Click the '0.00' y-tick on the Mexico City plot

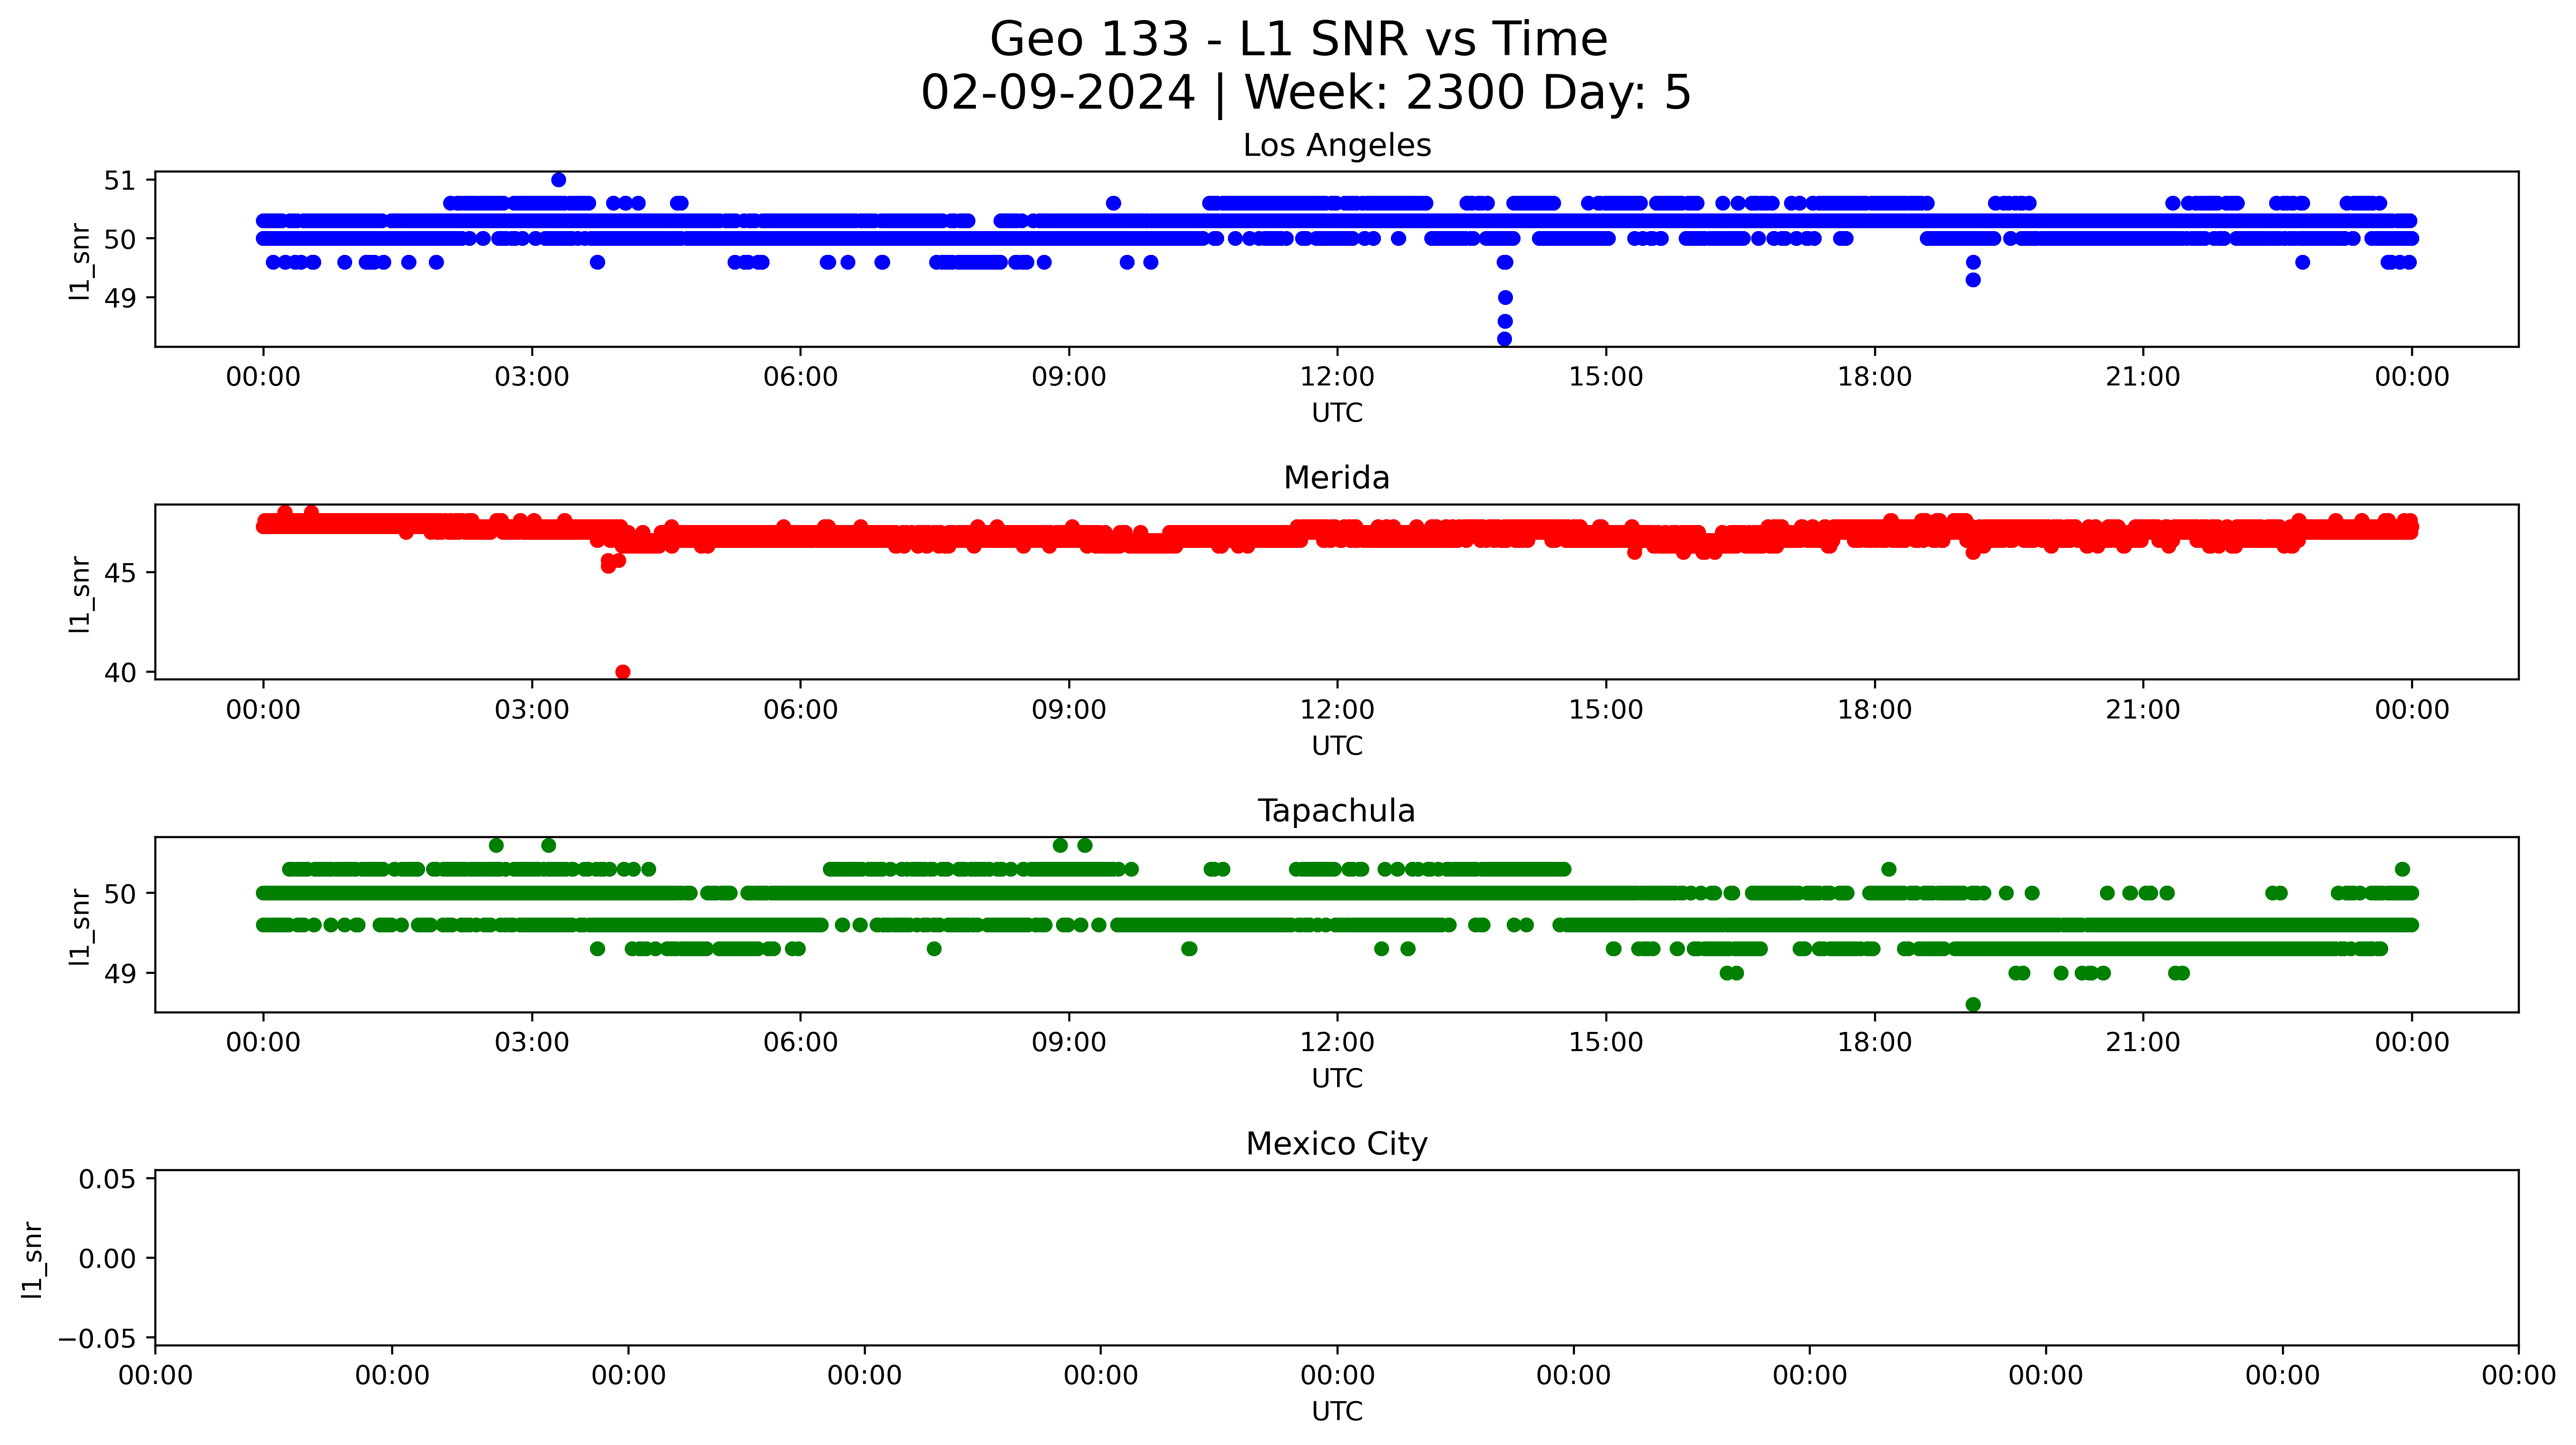(107, 1258)
